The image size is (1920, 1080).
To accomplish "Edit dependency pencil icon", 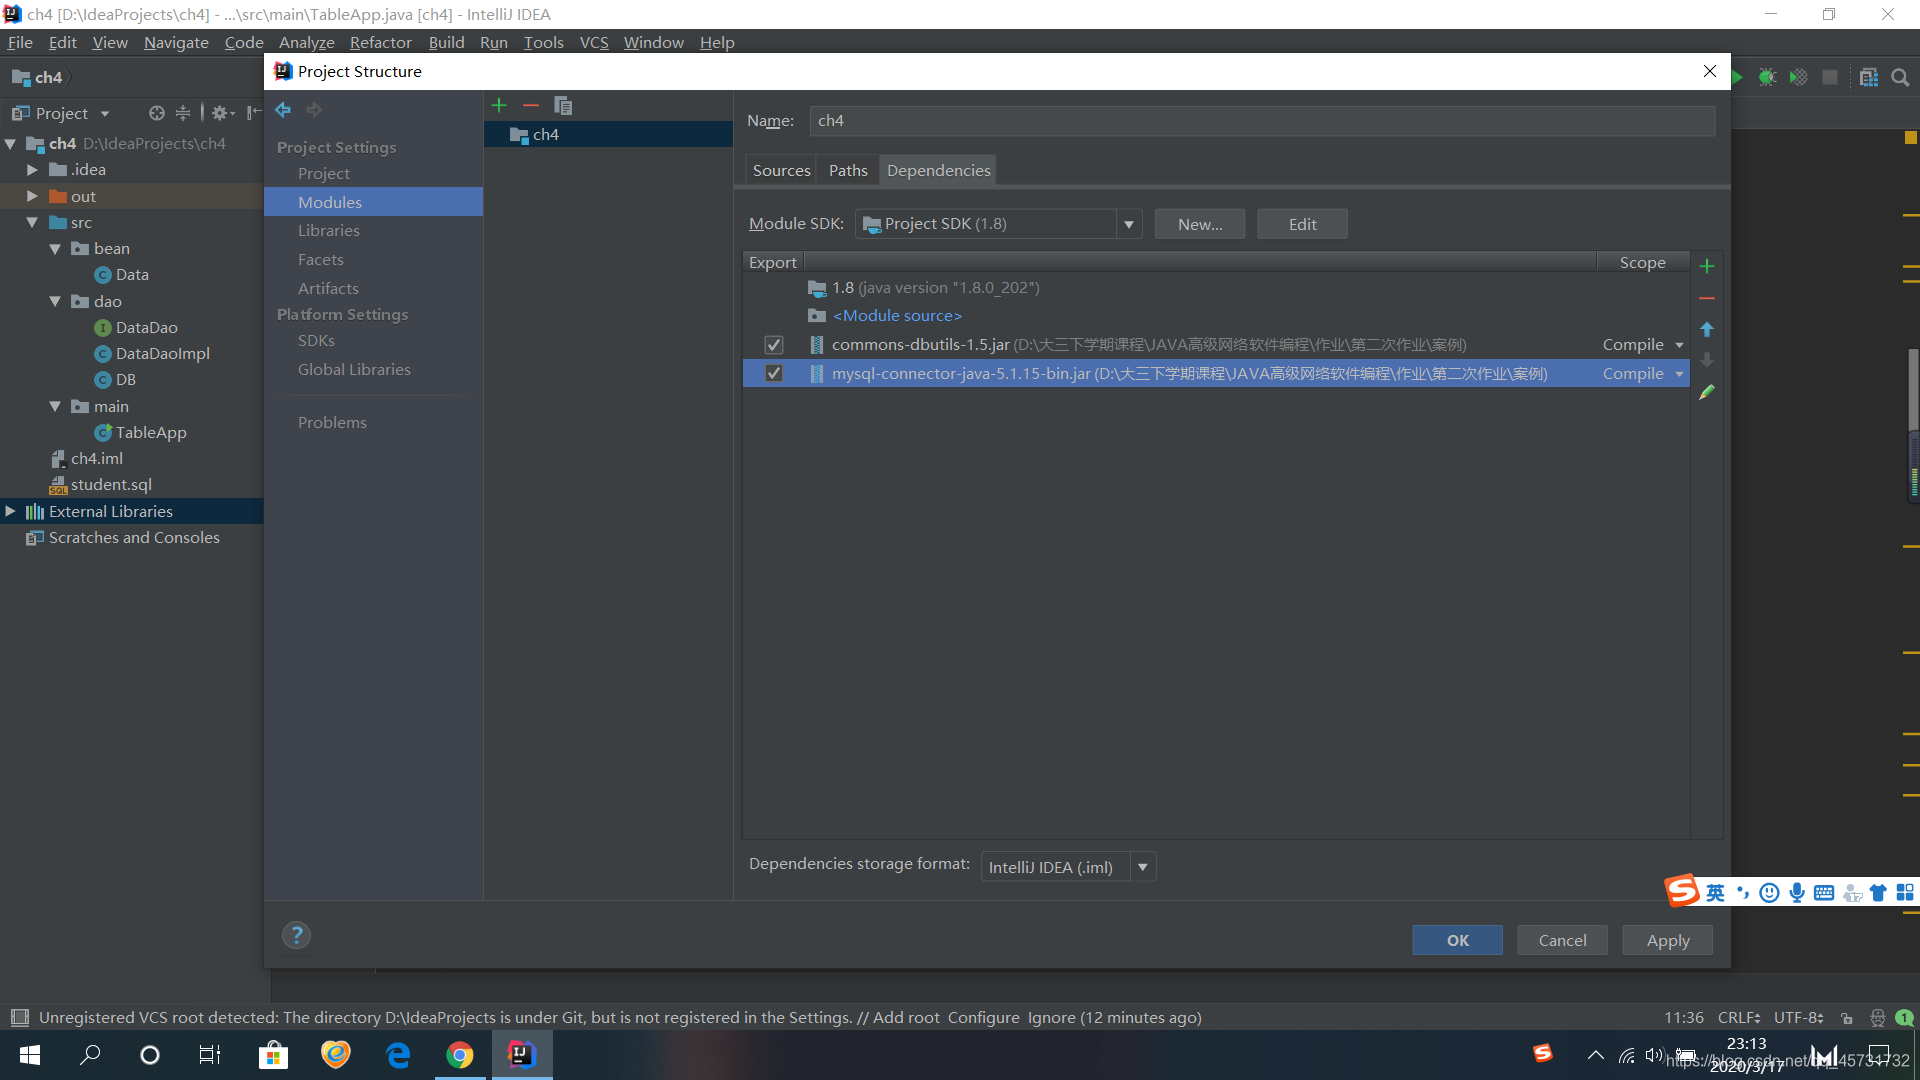I will click(1707, 392).
